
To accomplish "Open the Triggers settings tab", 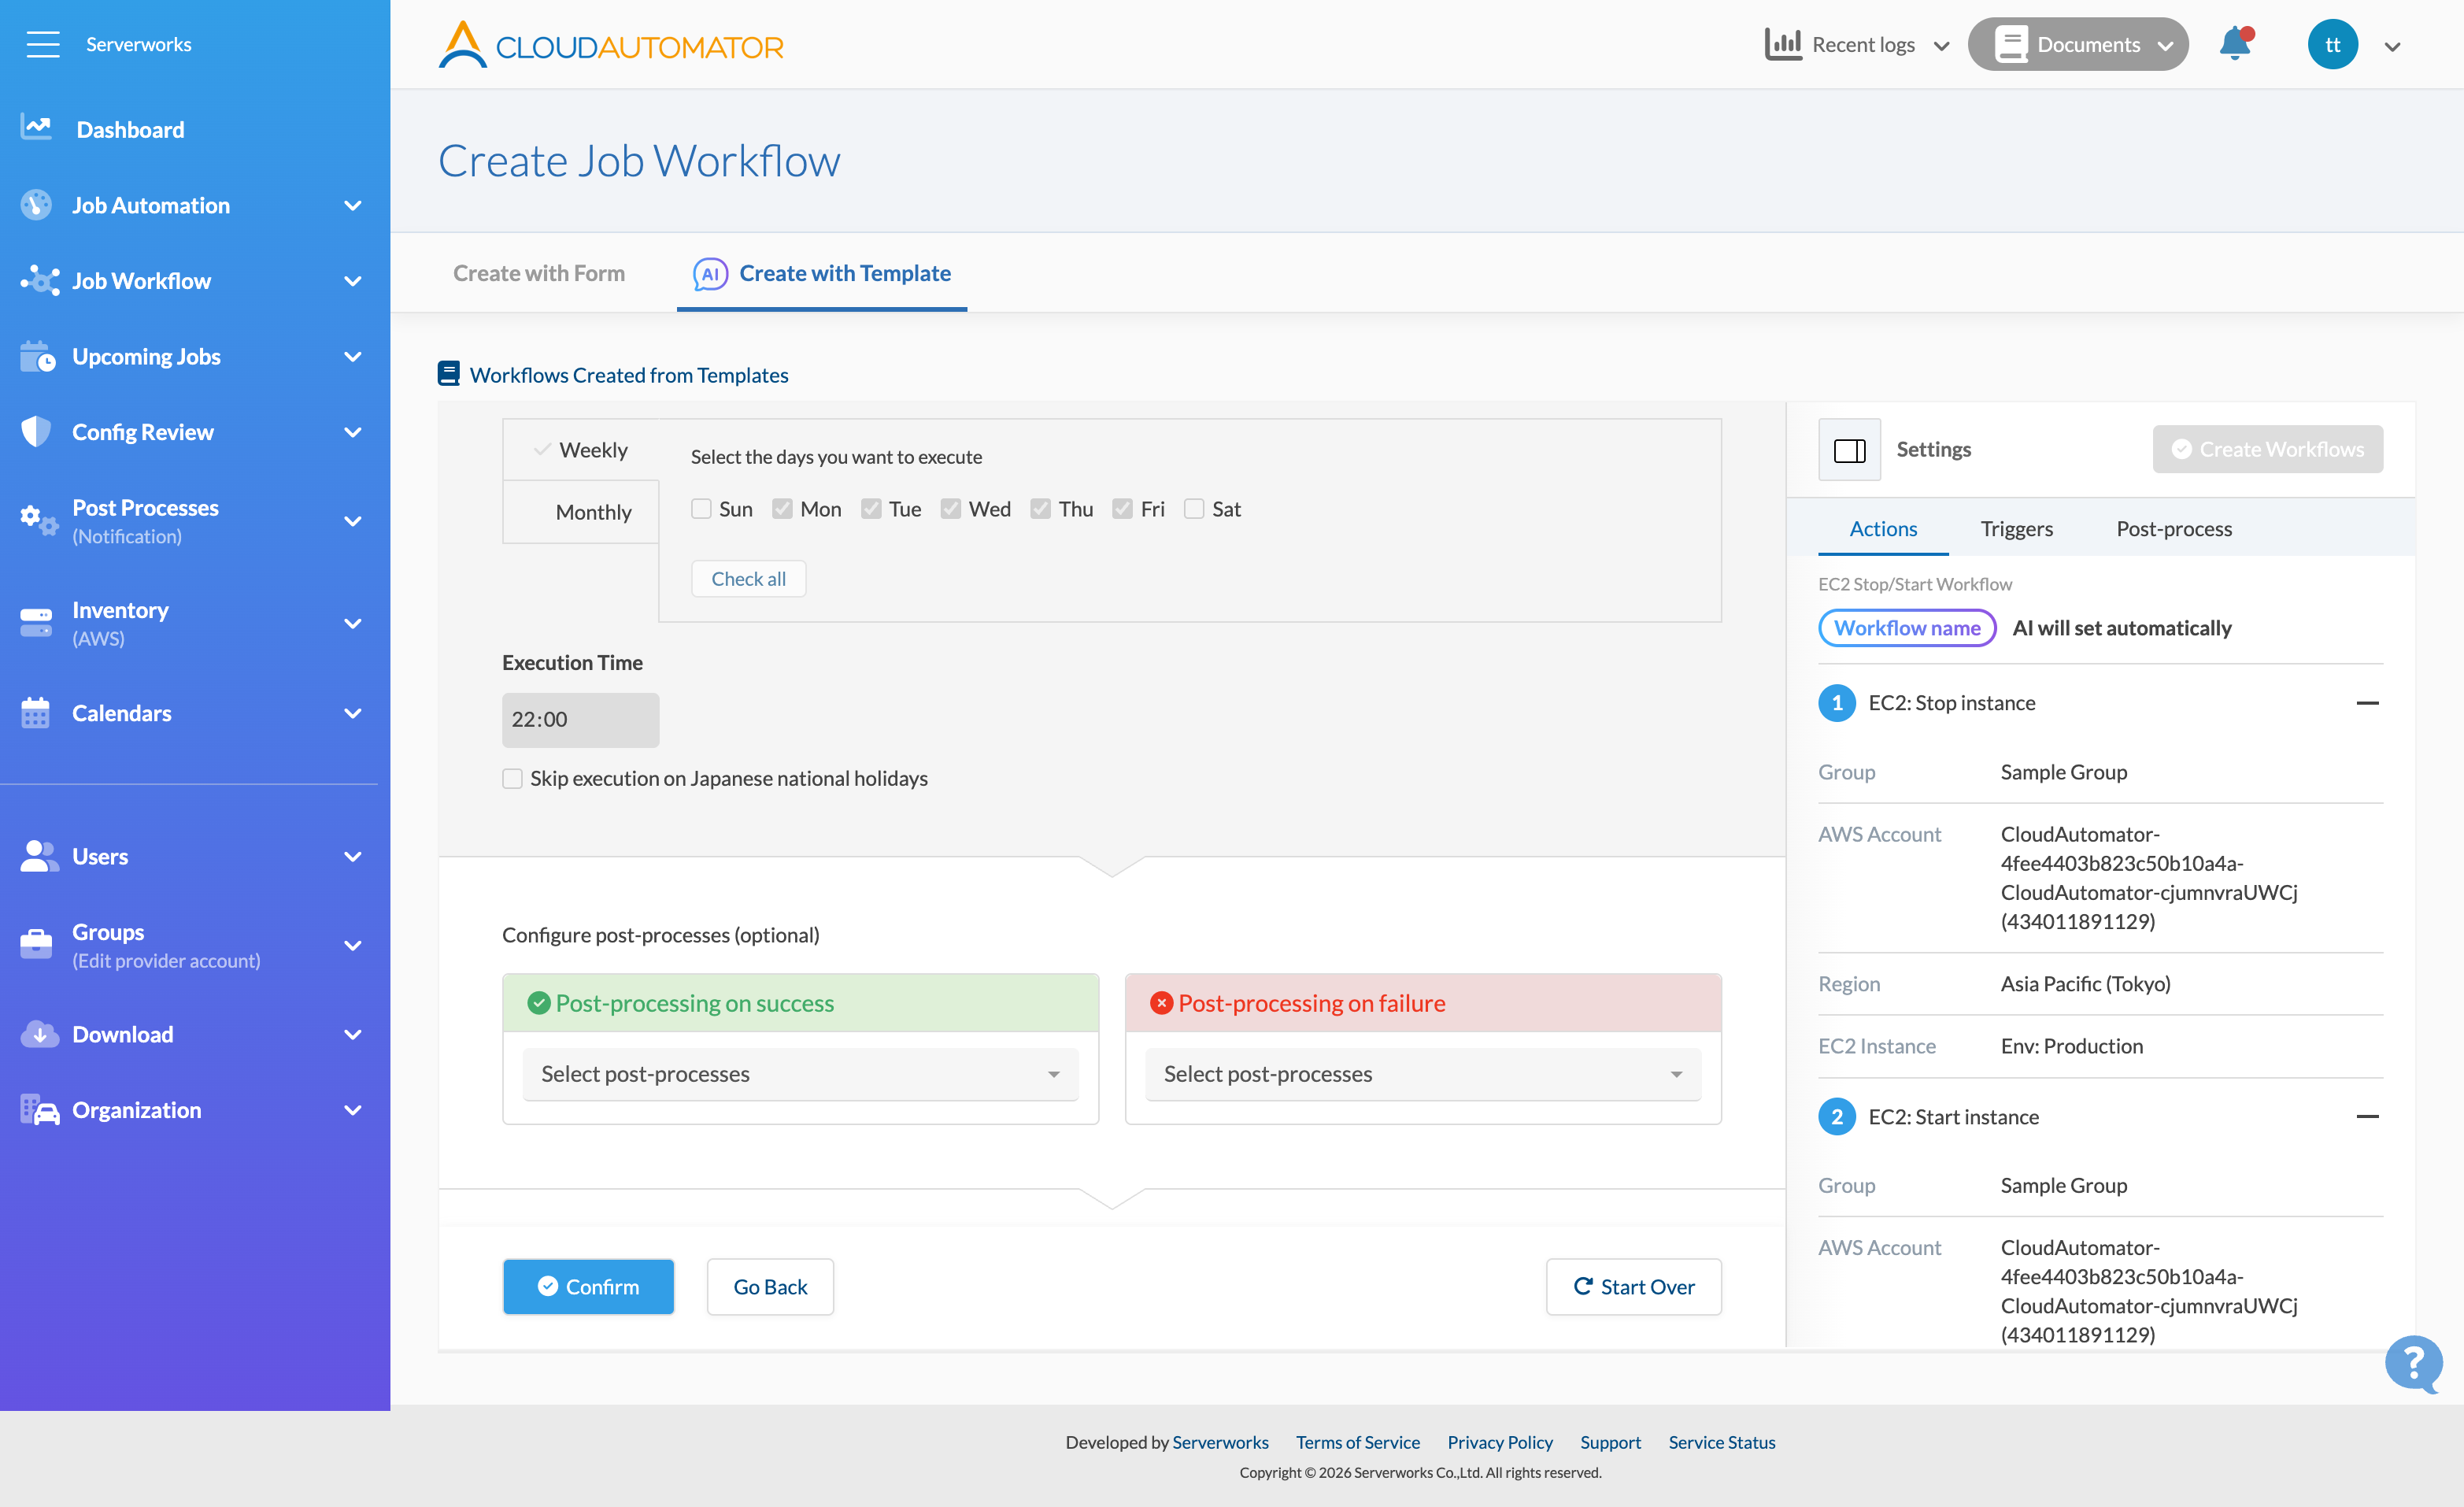I will 2017,528.
